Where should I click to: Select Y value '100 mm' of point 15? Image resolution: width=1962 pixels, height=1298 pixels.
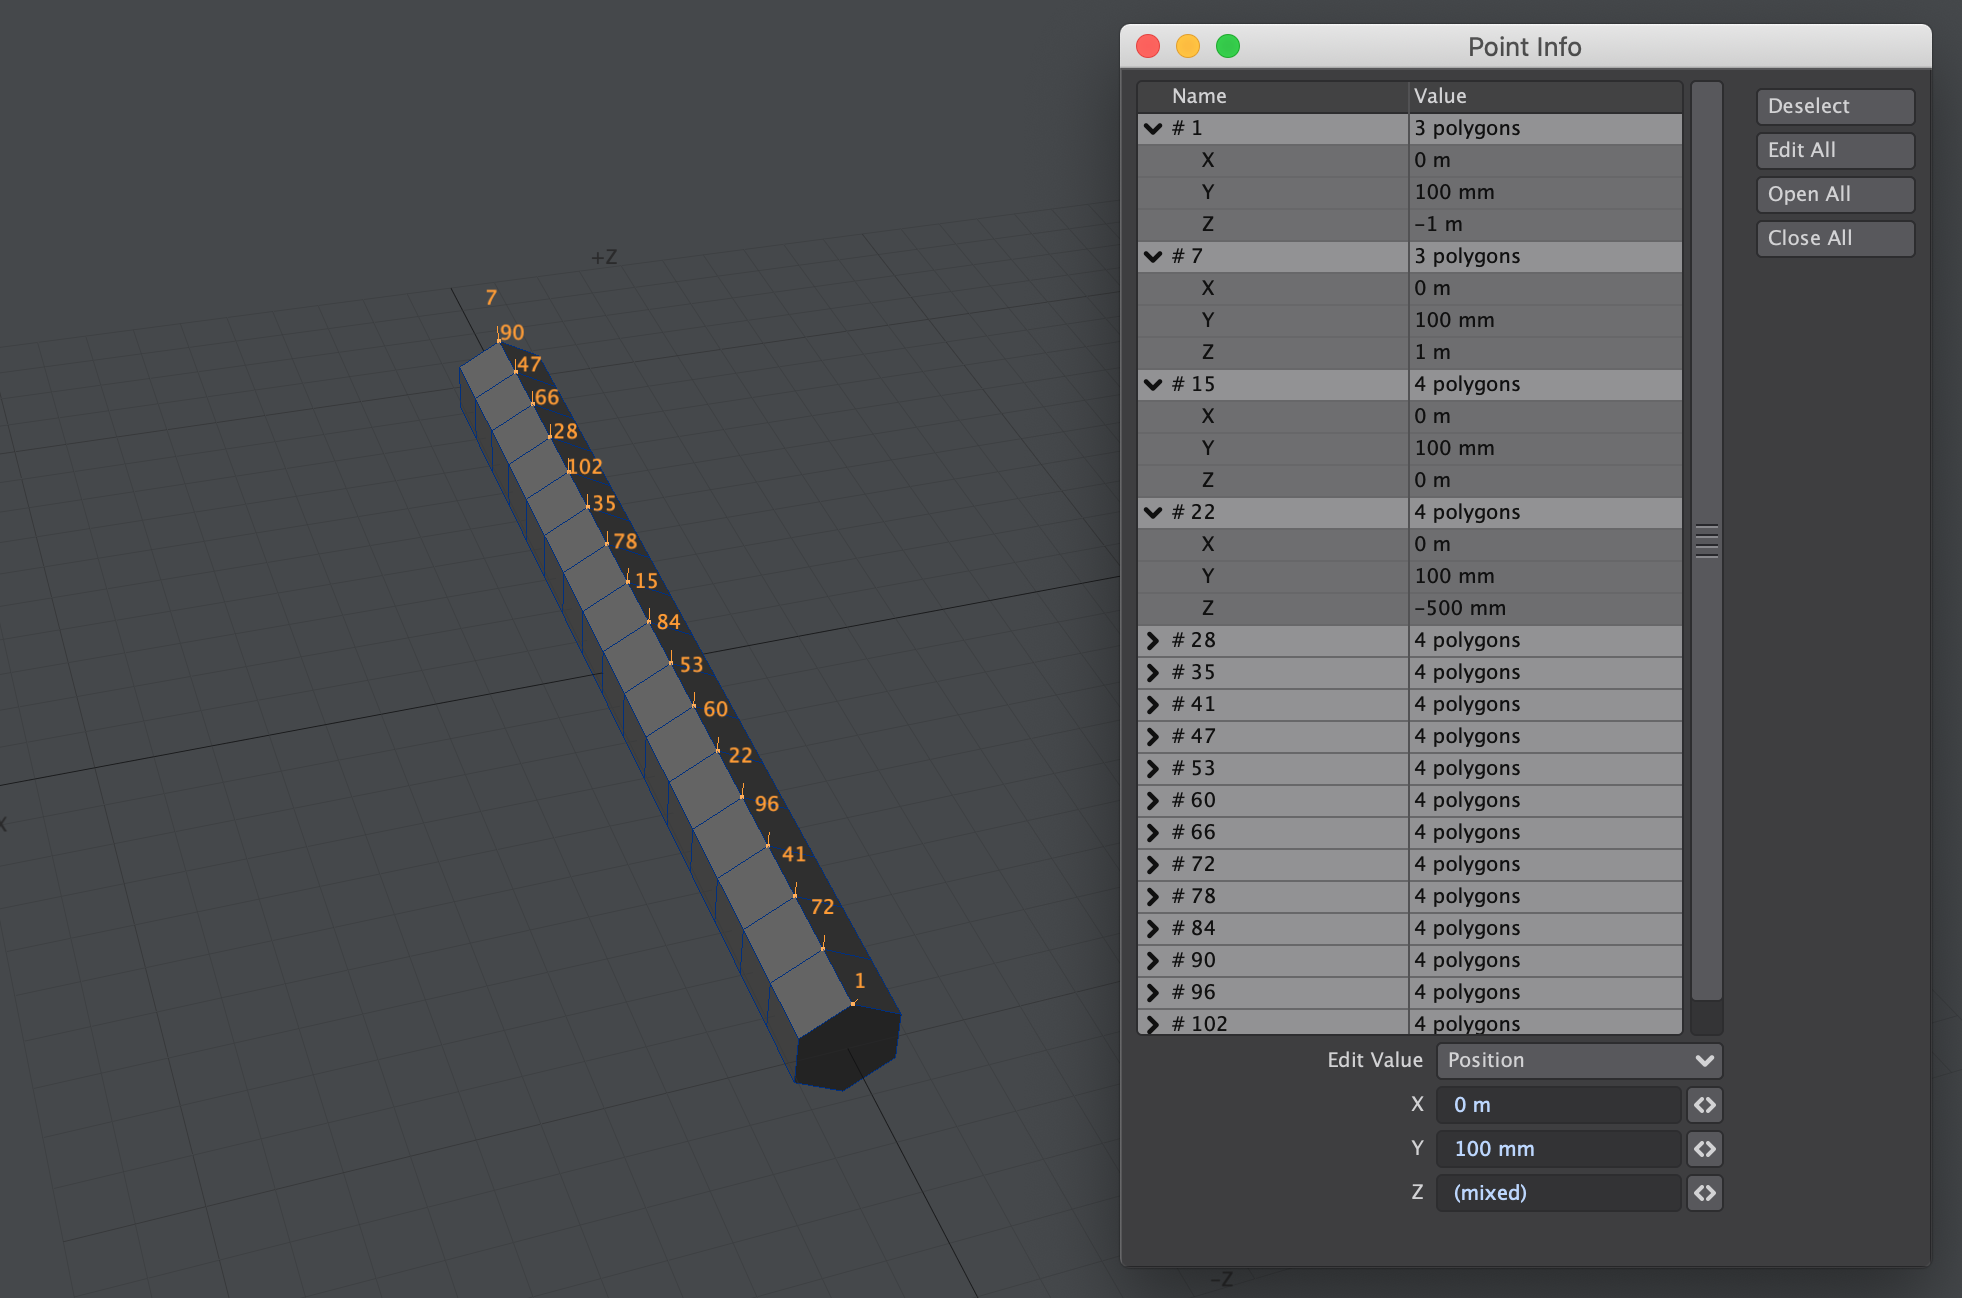[x=1454, y=448]
